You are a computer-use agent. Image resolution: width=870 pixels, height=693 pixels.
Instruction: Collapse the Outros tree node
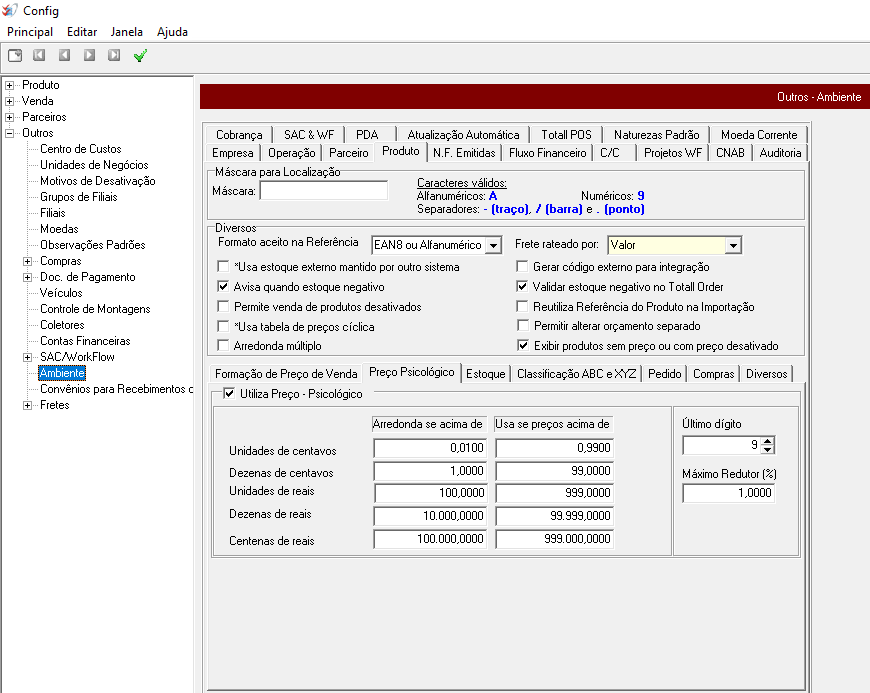pyautogui.click(x=9, y=133)
